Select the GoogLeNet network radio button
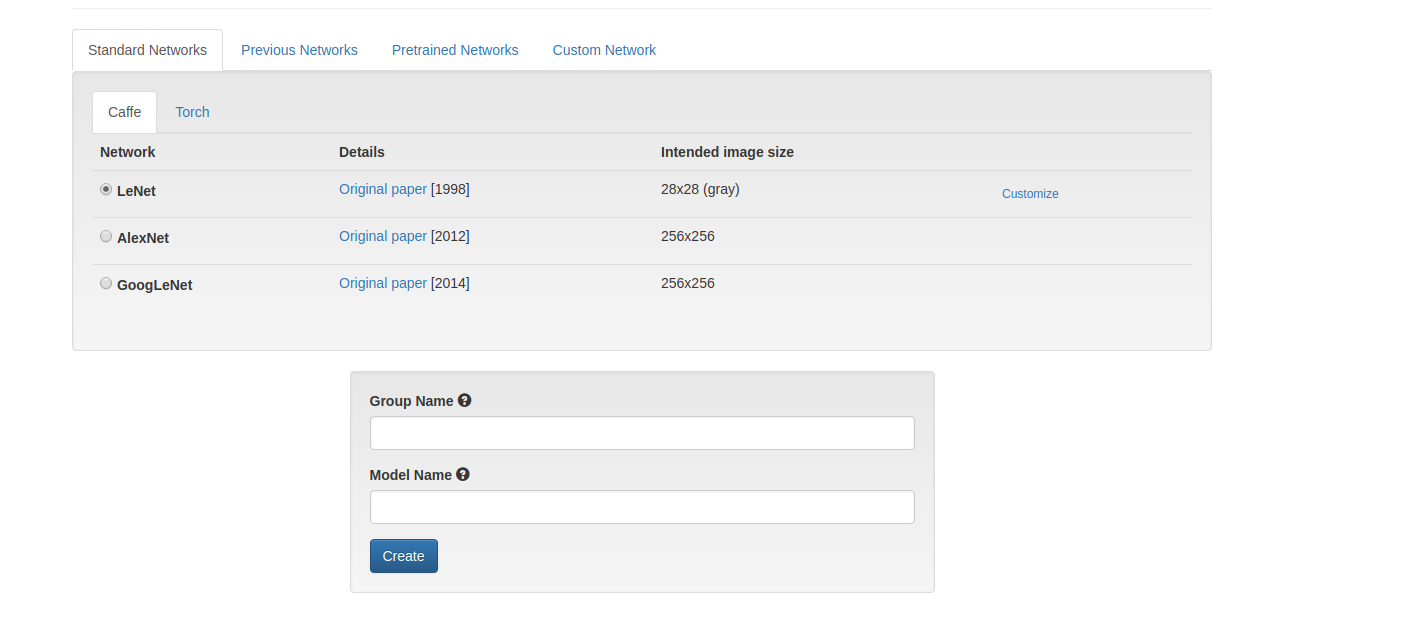 (106, 282)
